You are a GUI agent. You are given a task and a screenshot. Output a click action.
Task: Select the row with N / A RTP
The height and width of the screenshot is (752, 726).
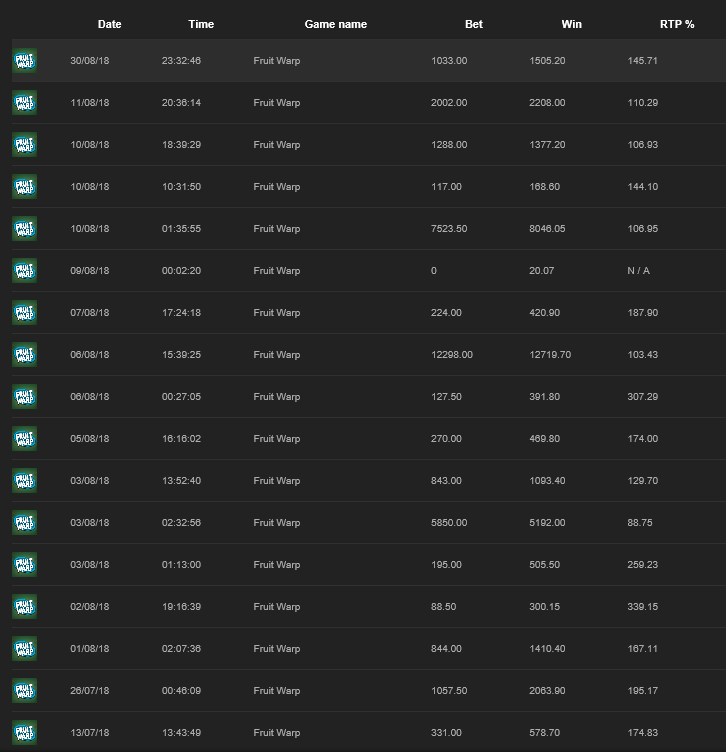click(369, 270)
